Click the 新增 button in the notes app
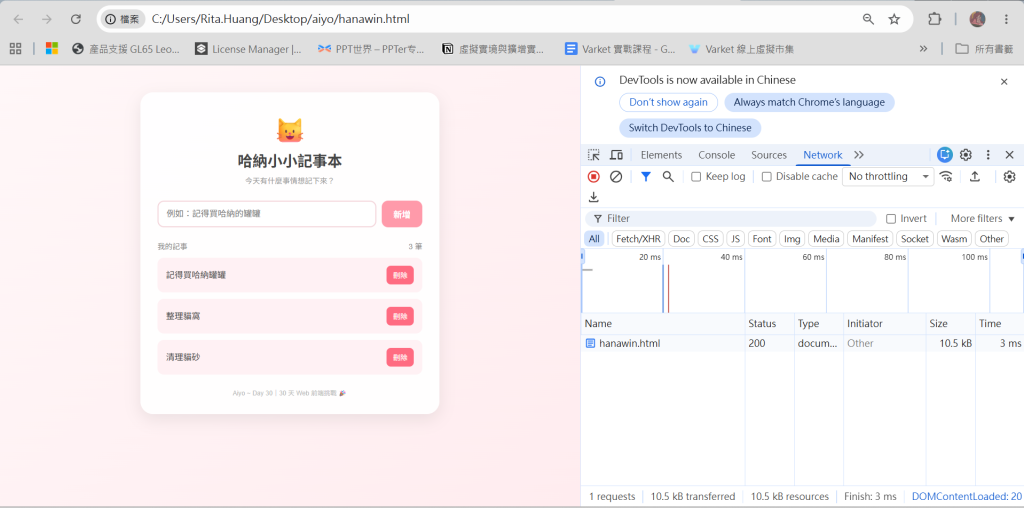The image size is (1024, 508). (402, 214)
